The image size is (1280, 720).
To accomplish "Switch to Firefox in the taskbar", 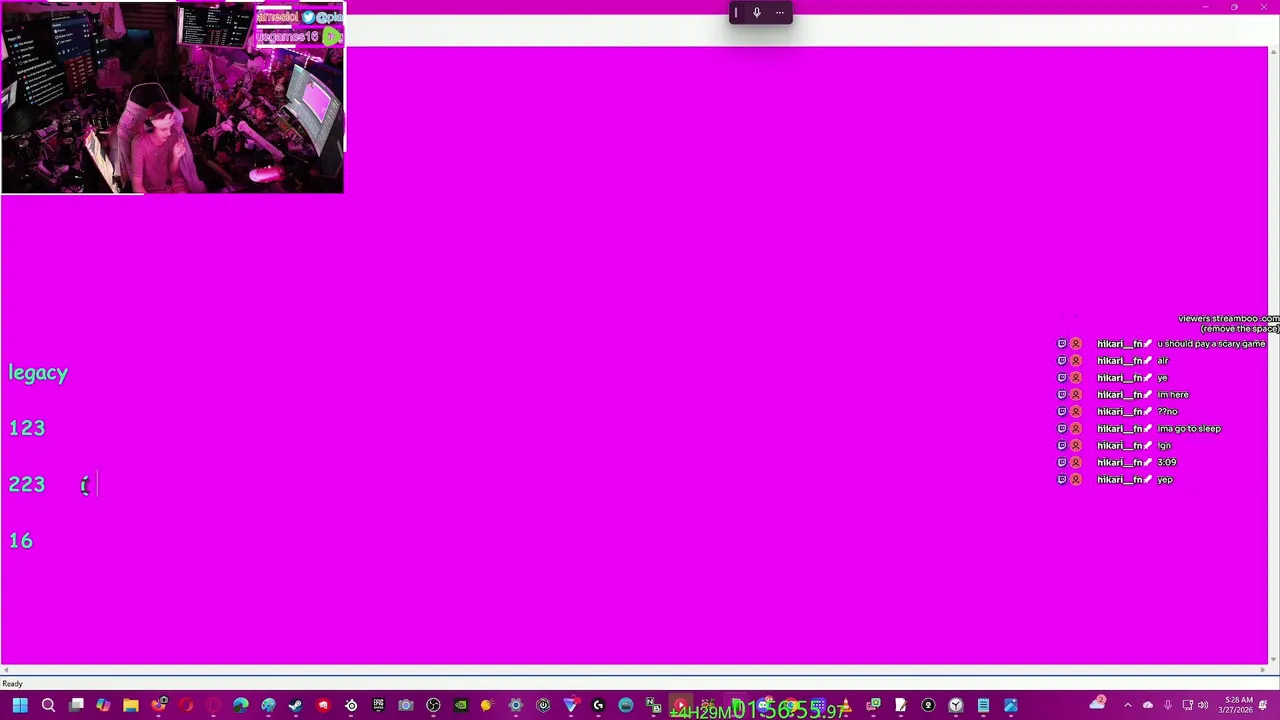I will point(159,706).
